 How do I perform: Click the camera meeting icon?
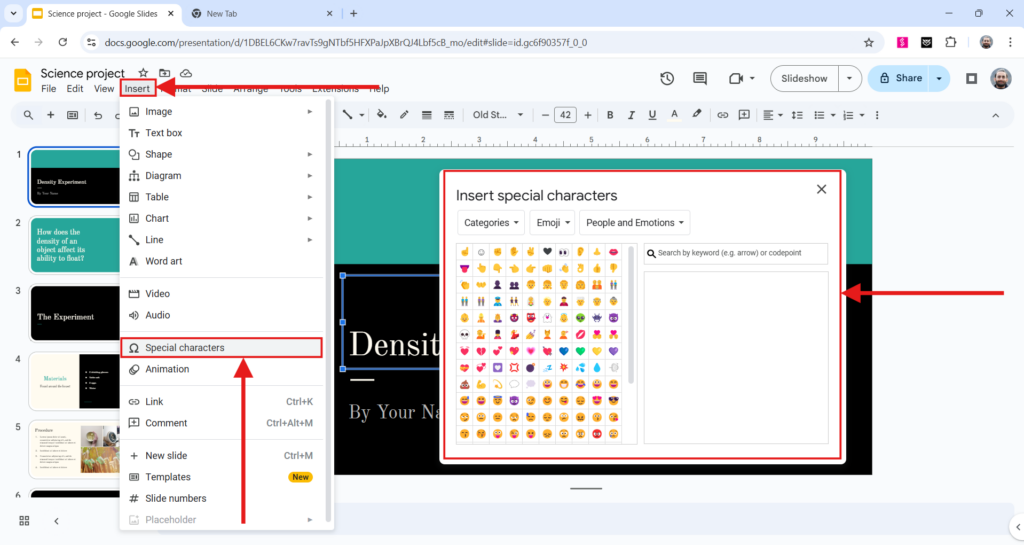tap(736, 78)
